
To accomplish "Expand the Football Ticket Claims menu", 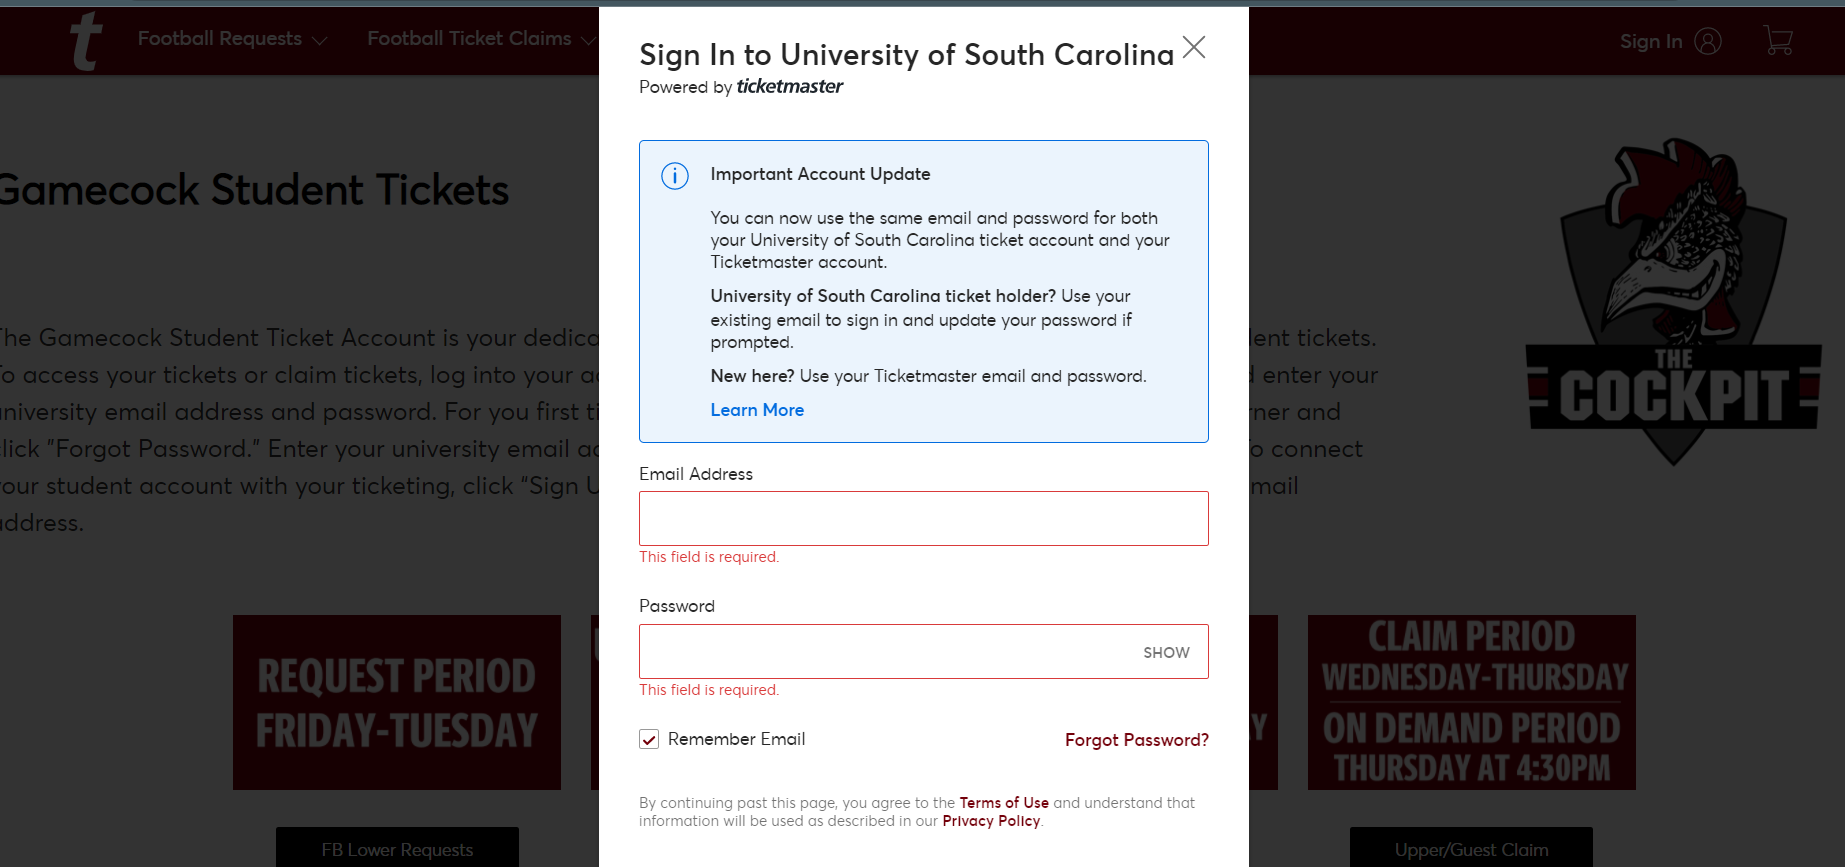I will pyautogui.click(x=480, y=39).
